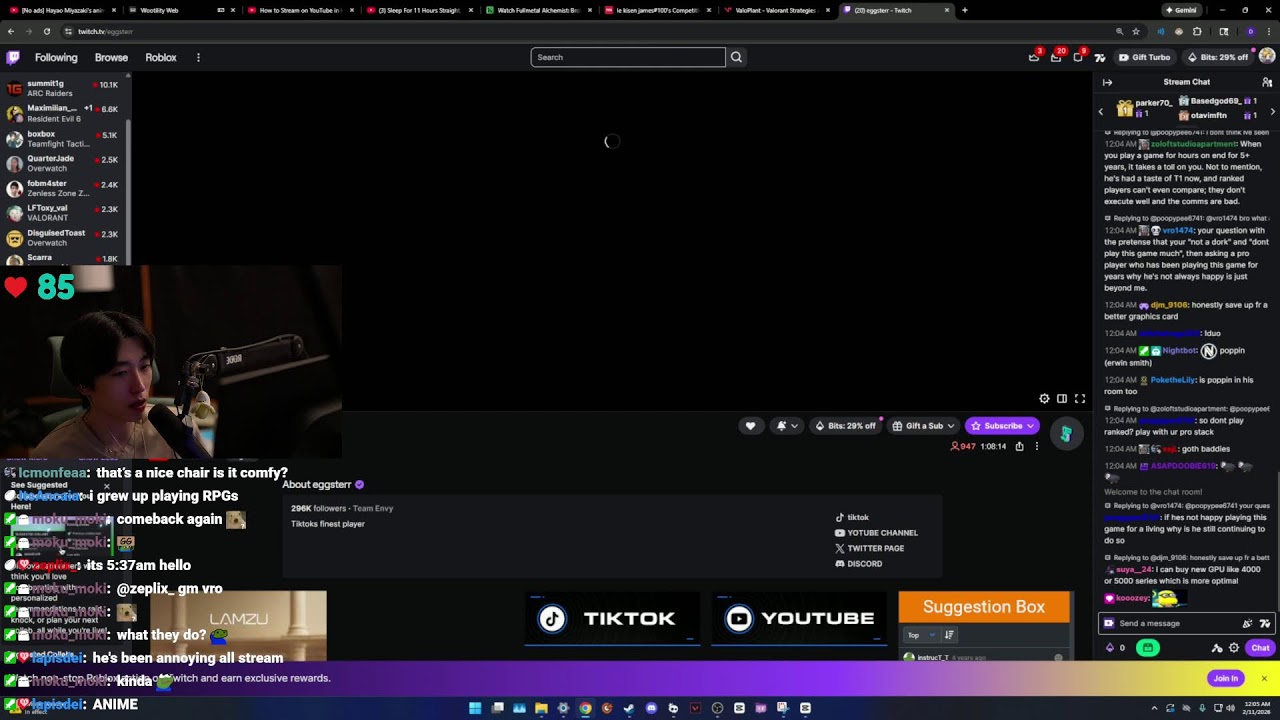Click the search magnifier button
1280x720 pixels.
point(736,57)
